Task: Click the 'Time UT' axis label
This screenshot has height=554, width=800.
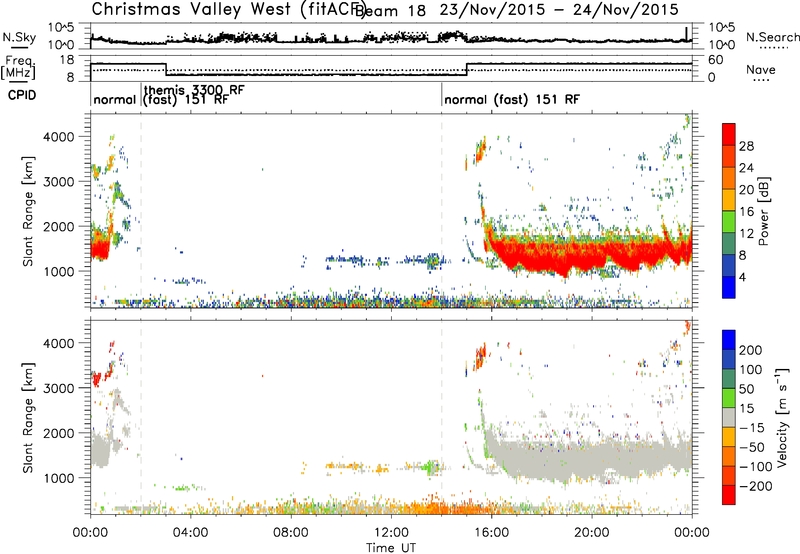Action: (391, 547)
